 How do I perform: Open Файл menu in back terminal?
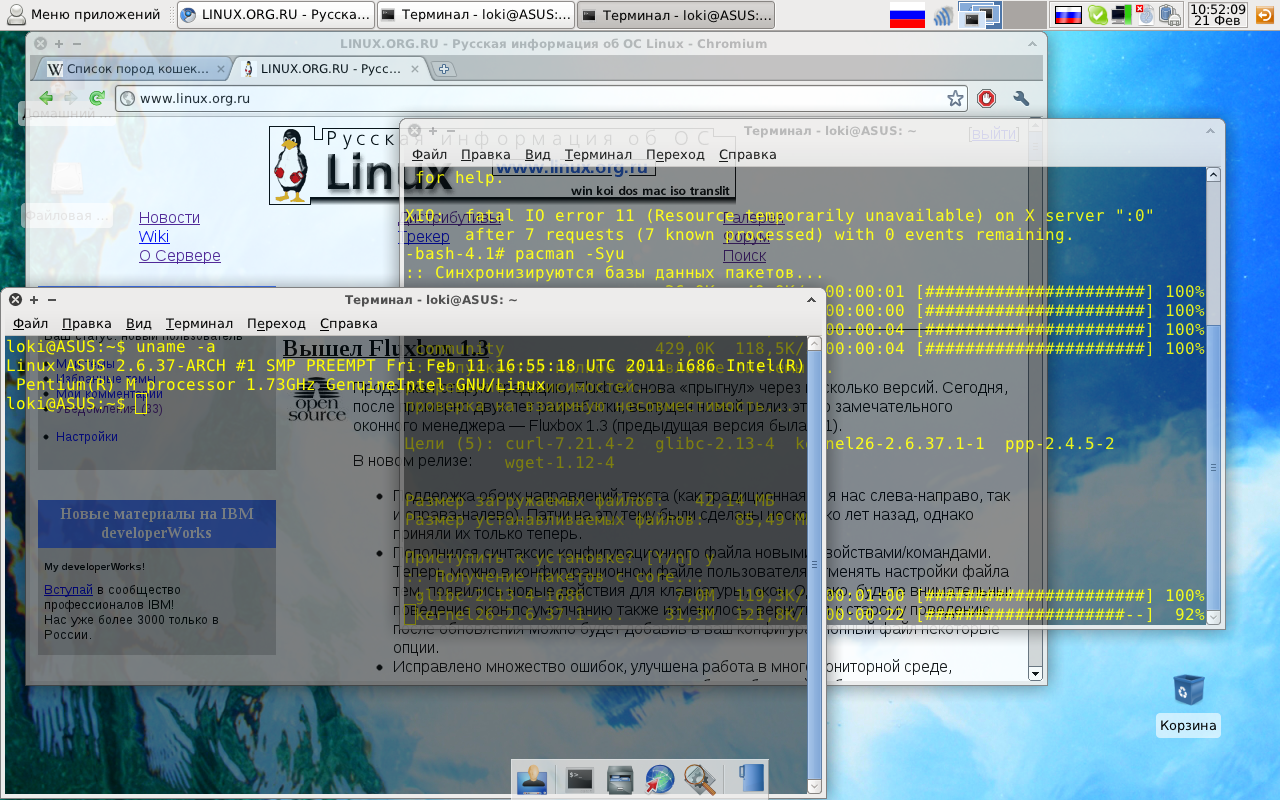point(429,154)
